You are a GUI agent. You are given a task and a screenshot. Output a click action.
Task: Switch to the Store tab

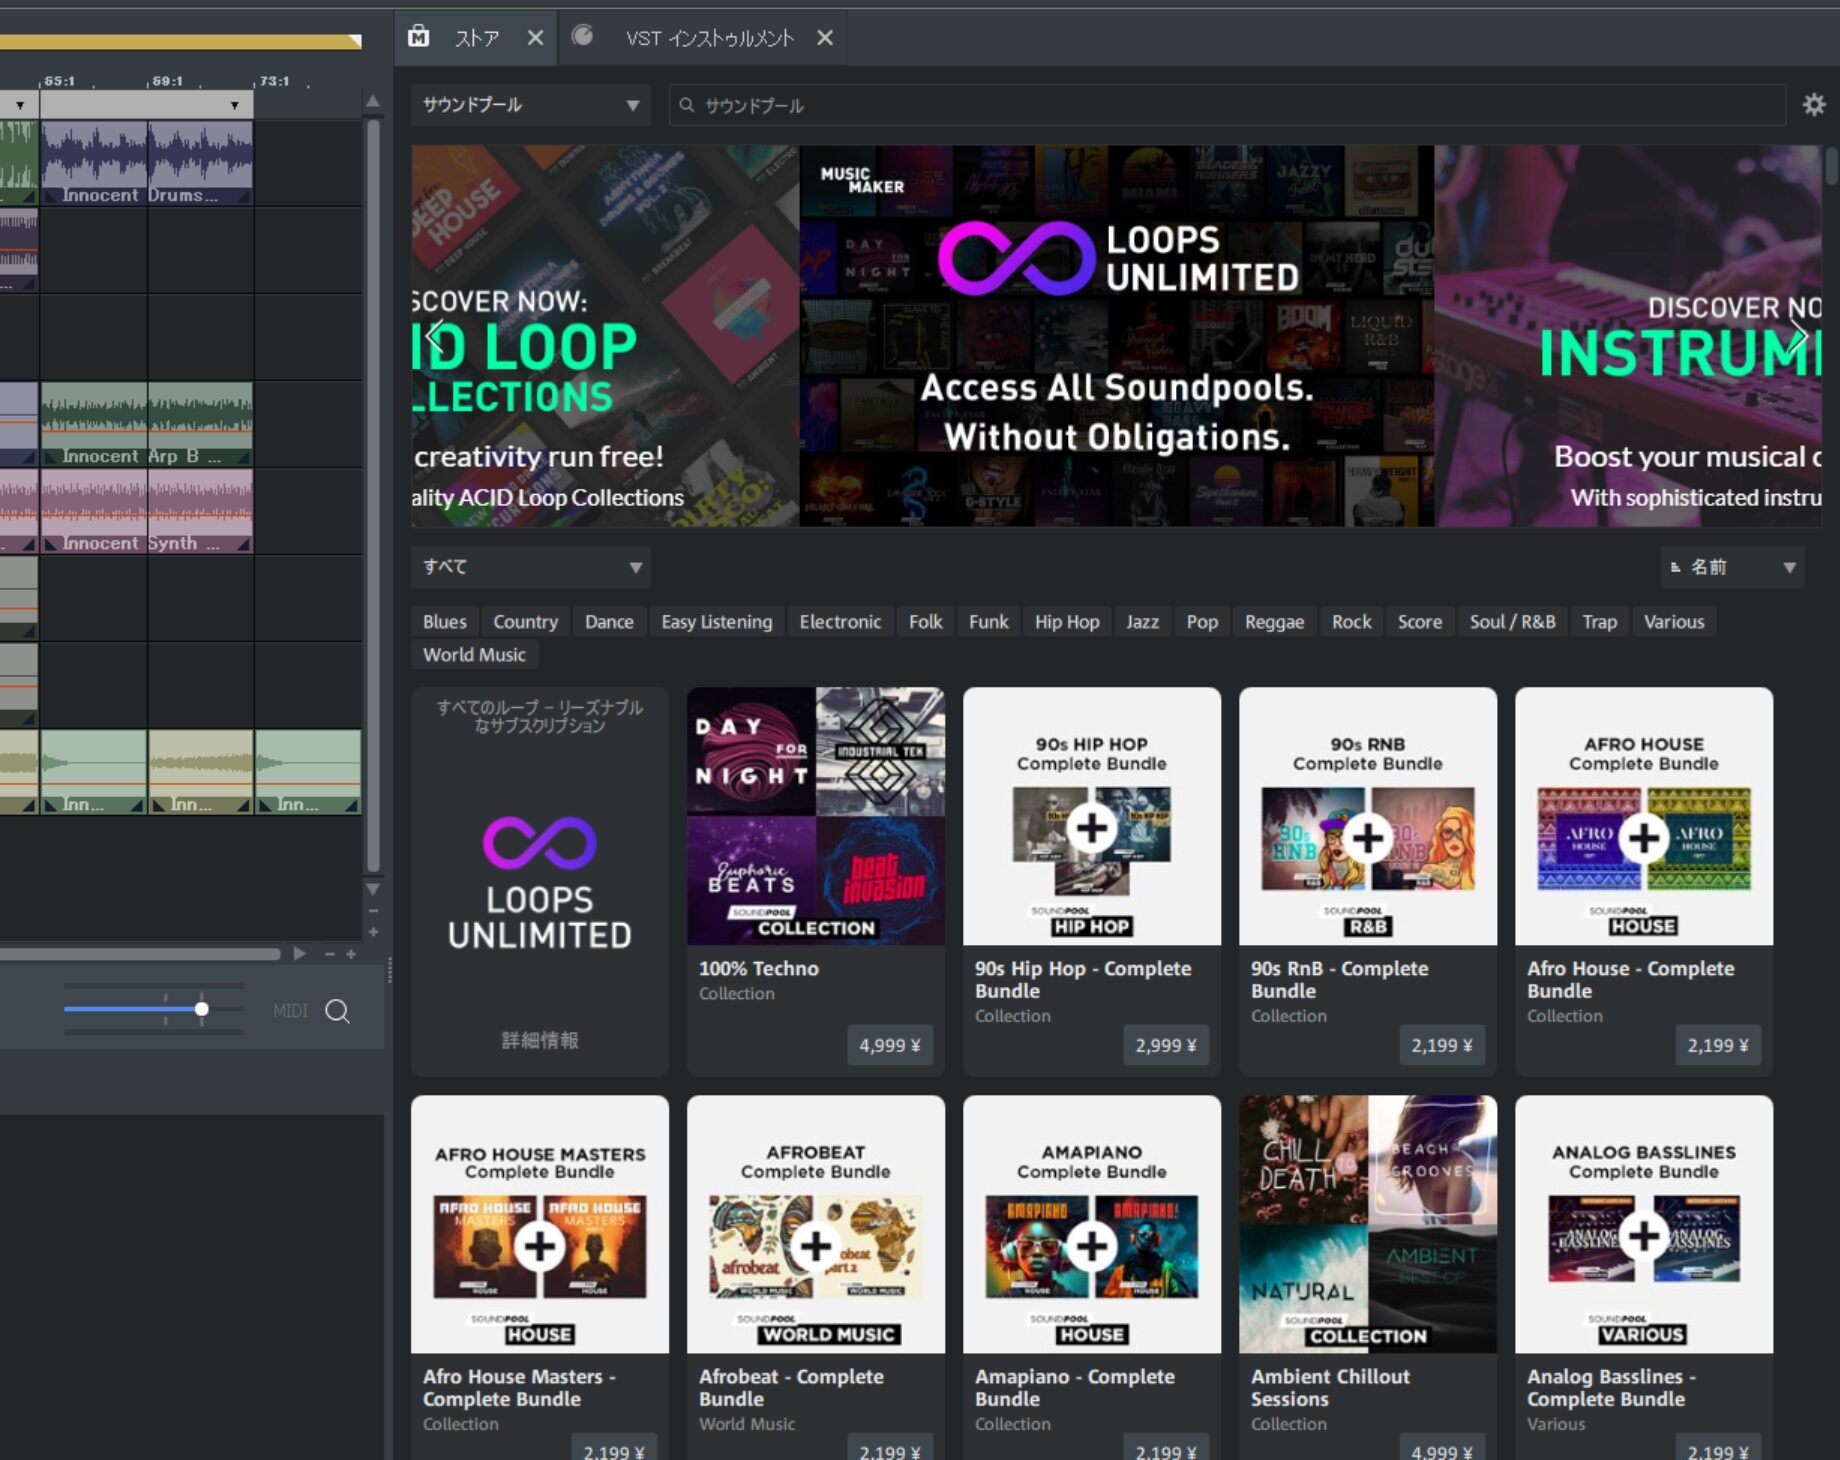[x=476, y=38]
